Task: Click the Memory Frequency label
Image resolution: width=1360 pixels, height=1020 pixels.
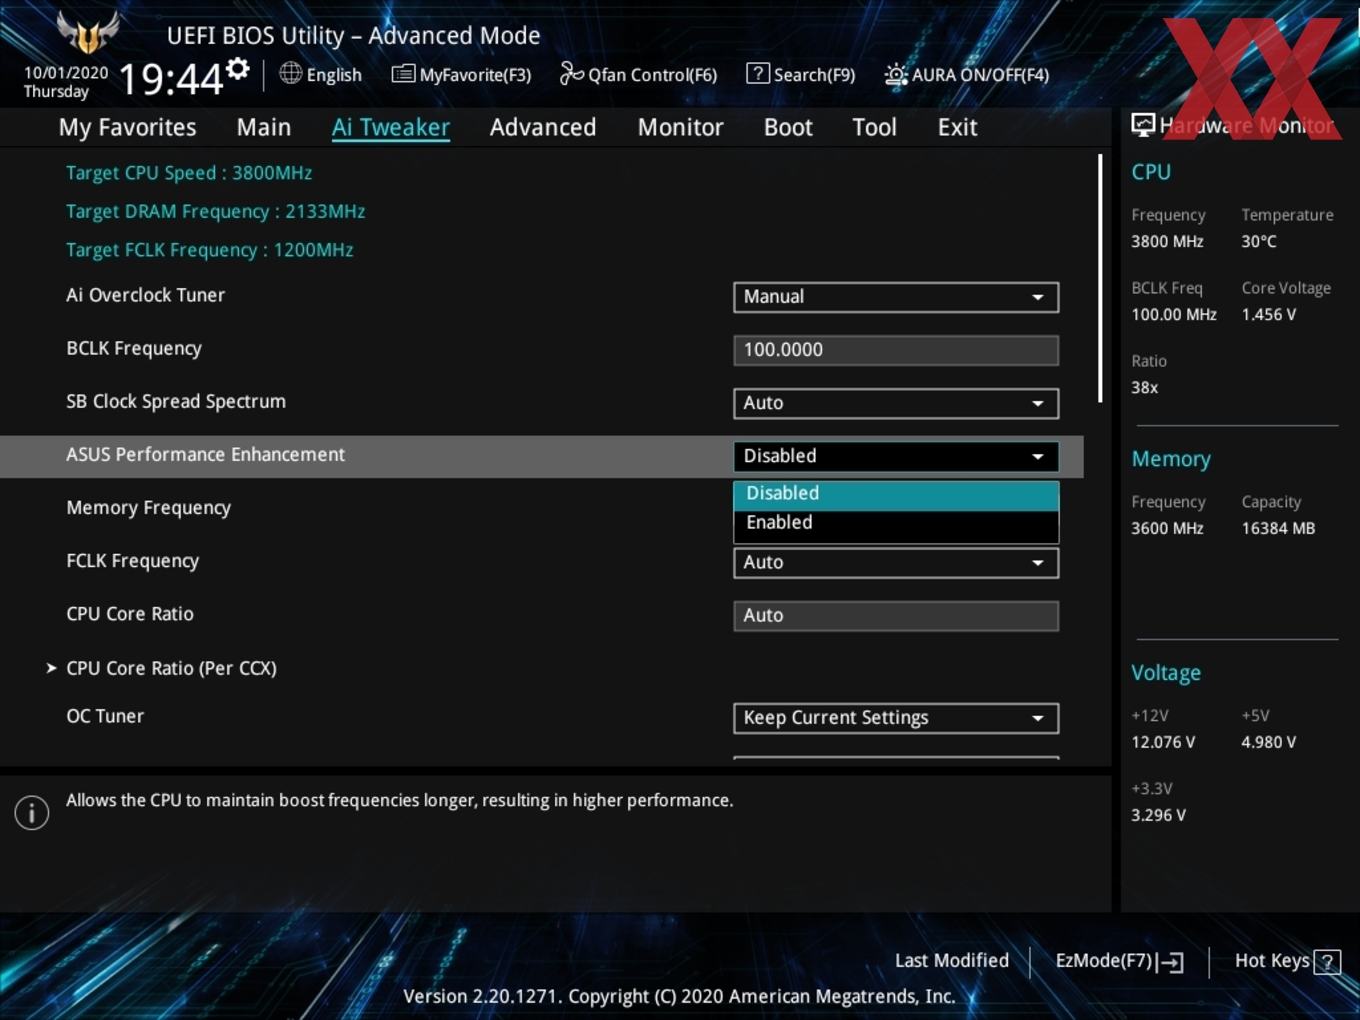Action: coord(148,508)
